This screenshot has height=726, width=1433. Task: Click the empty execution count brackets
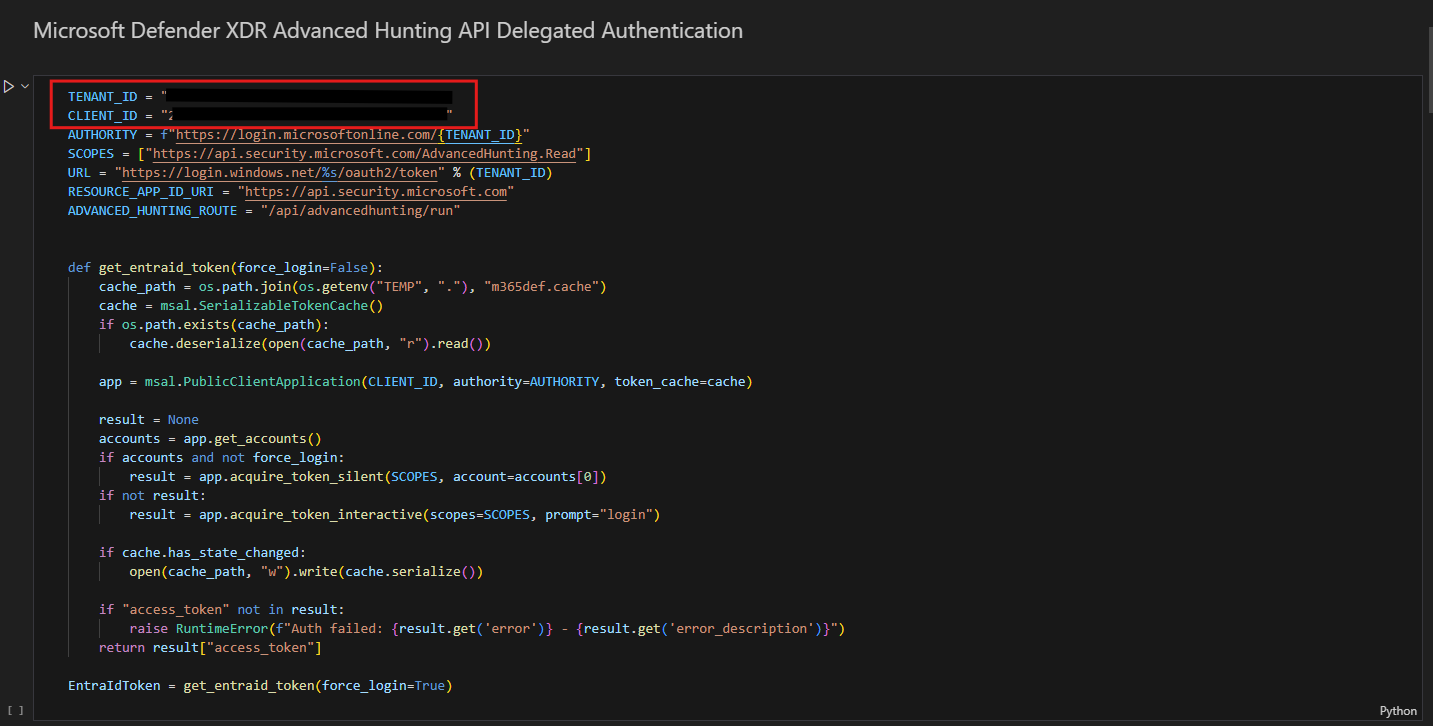tap(14, 710)
